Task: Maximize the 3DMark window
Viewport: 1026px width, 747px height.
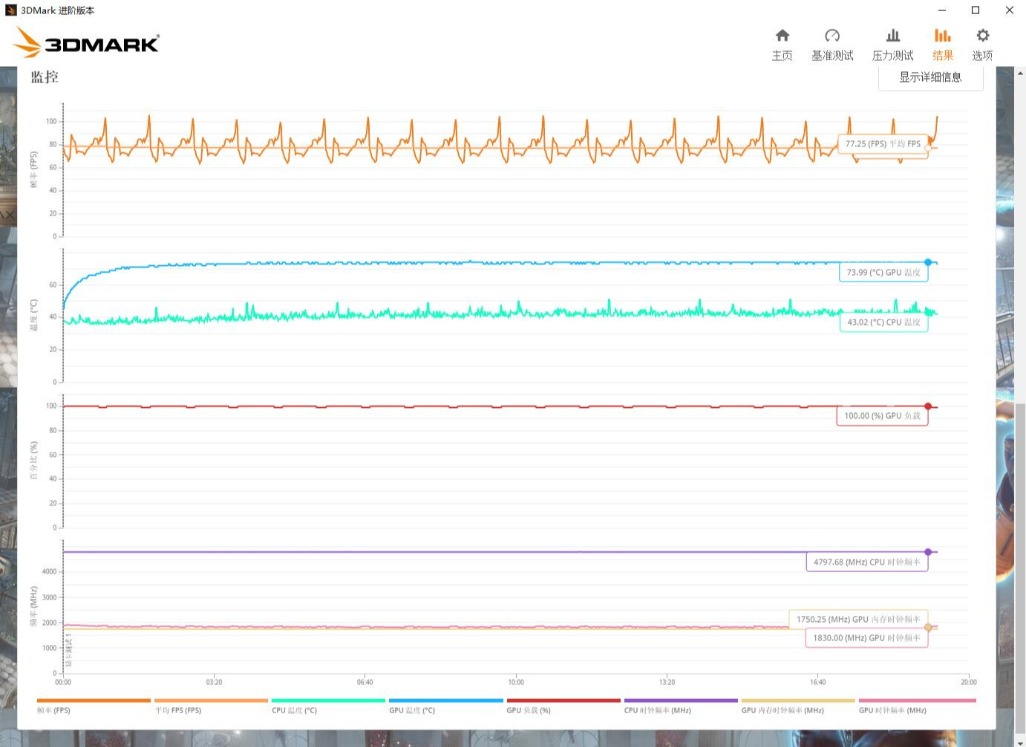Action: click(975, 9)
